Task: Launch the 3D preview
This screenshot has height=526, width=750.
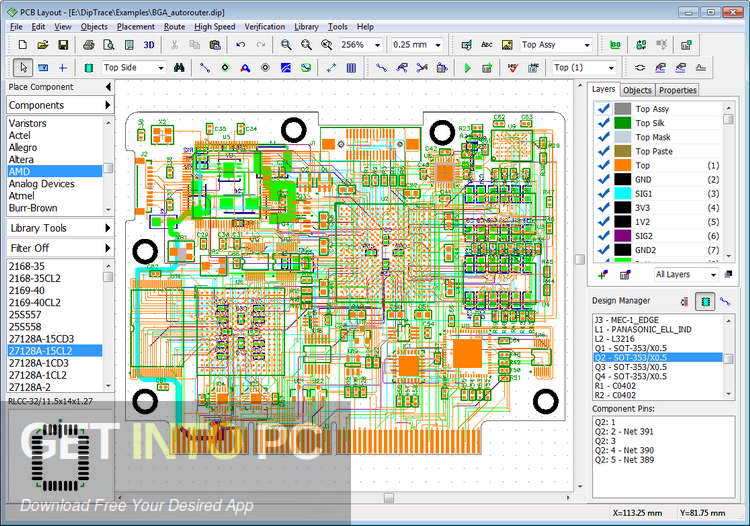Action: click(x=149, y=45)
